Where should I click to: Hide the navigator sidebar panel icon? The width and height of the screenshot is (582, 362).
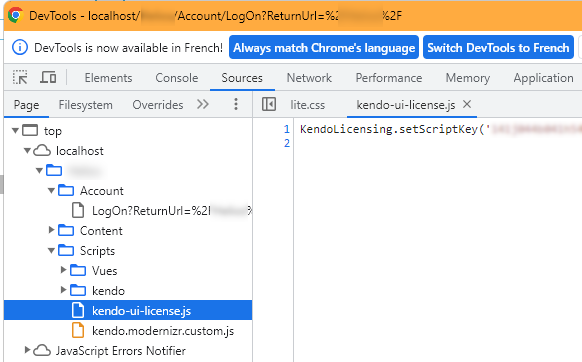pyautogui.click(x=269, y=104)
